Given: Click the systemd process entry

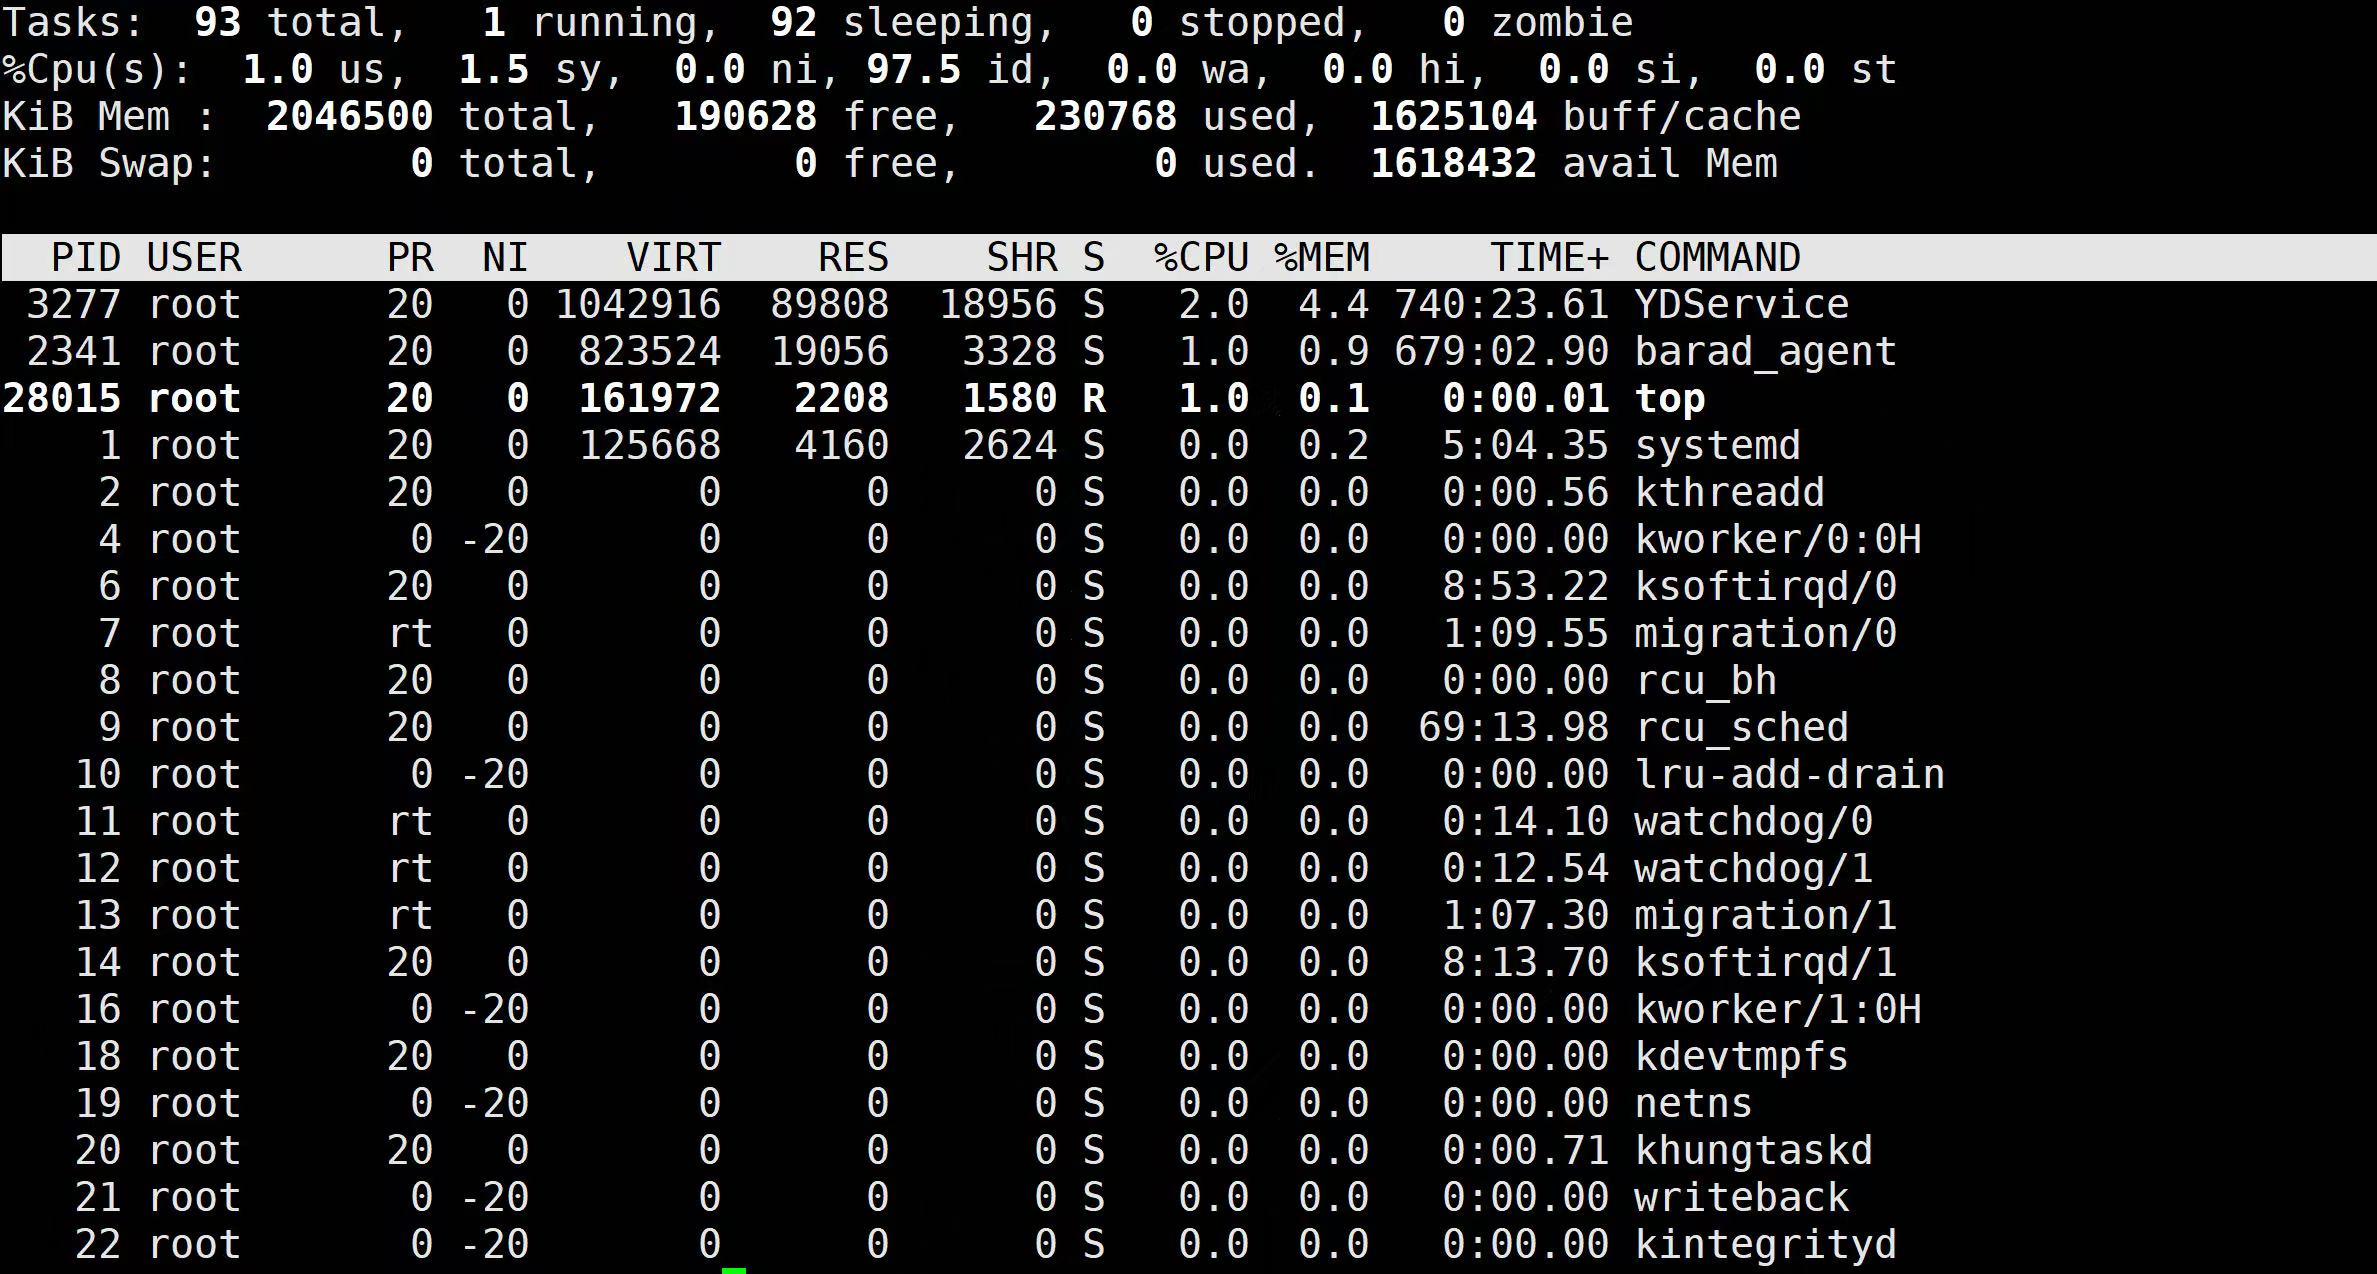Looking at the screenshot, I should click(1717, 445).
